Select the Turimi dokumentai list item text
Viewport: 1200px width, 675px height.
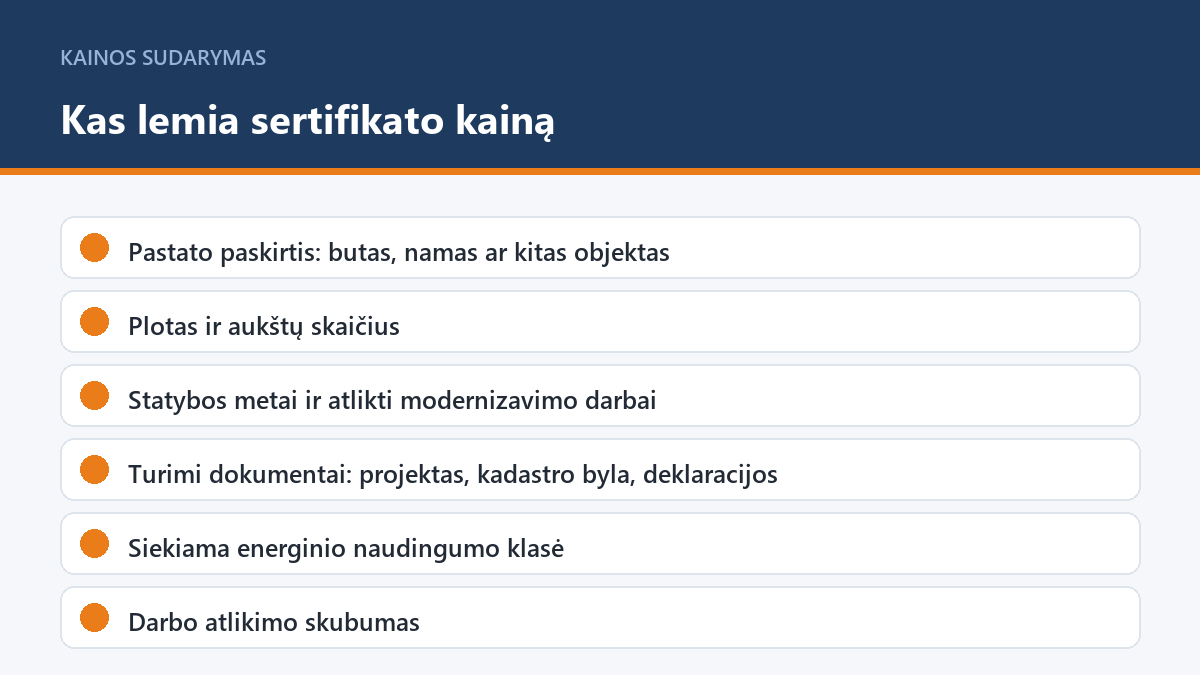point(453,474)
